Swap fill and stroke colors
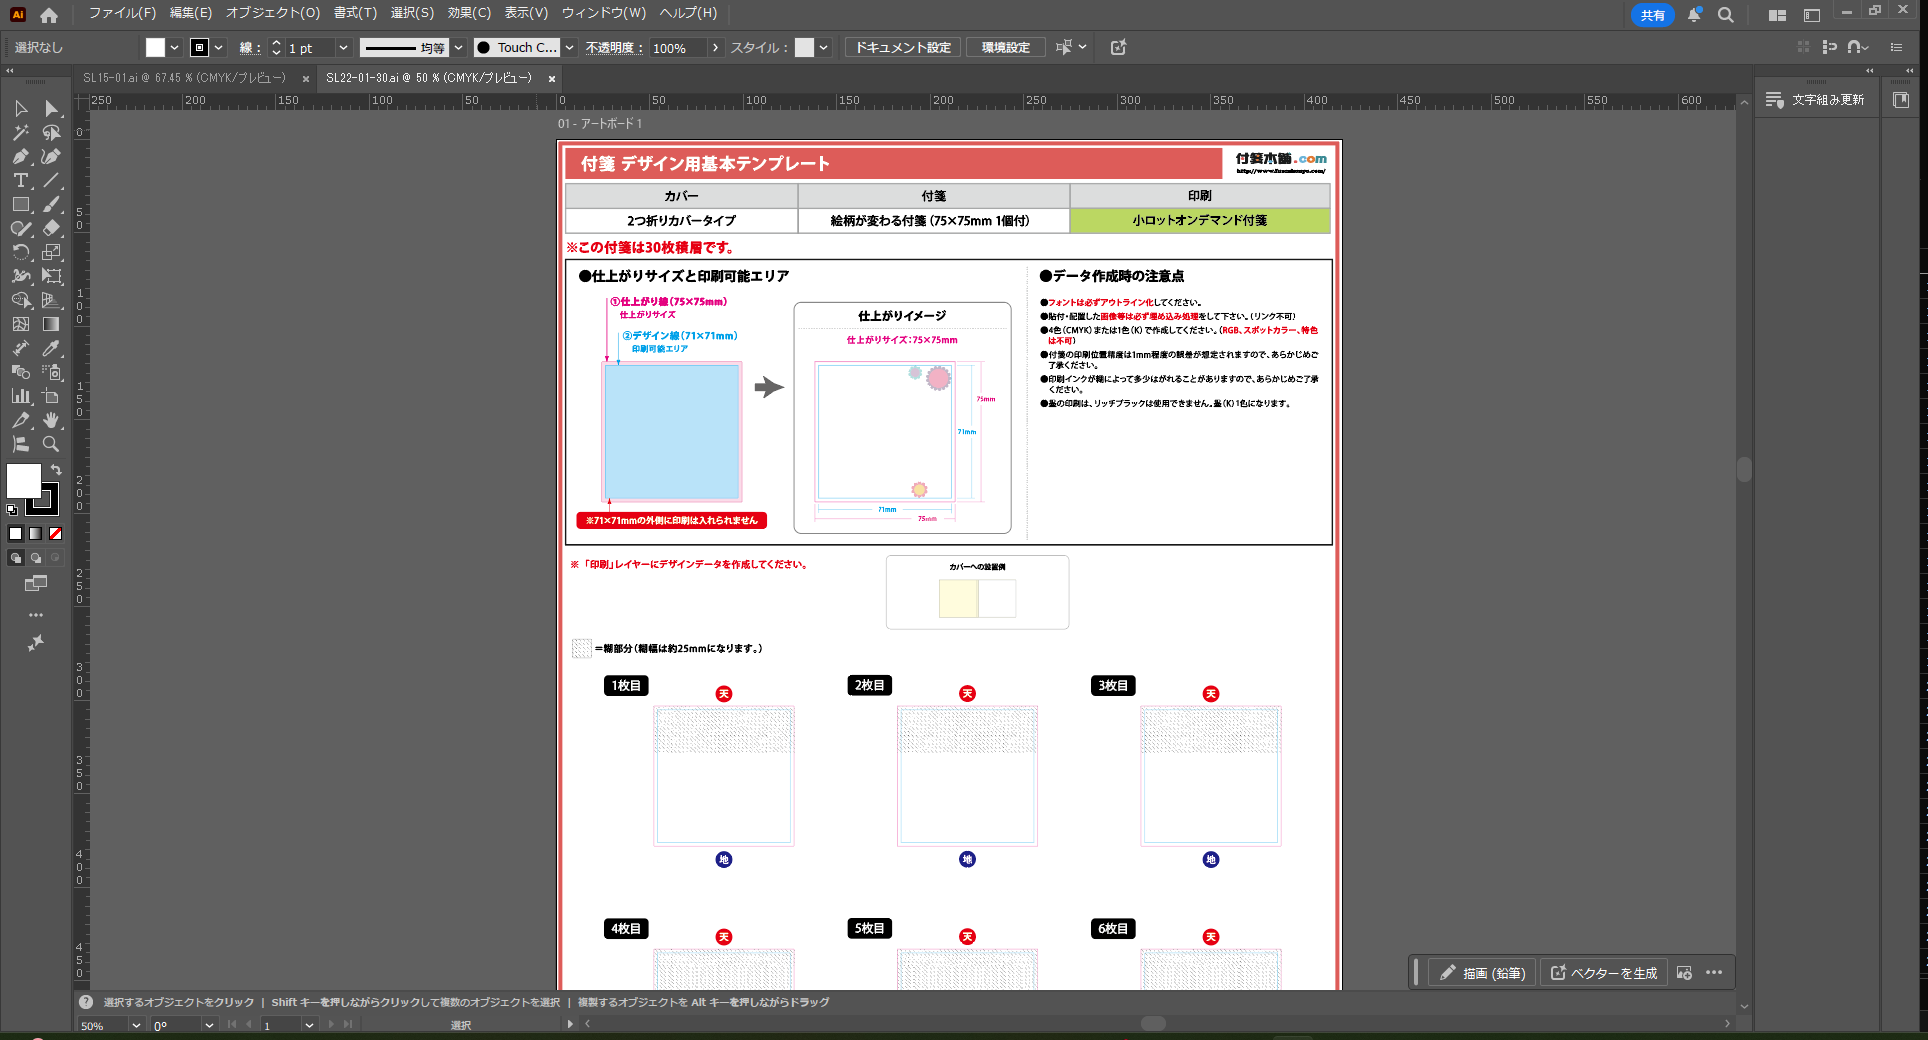The height and width of the screenshot is (1040, 1928). [56, 469]
